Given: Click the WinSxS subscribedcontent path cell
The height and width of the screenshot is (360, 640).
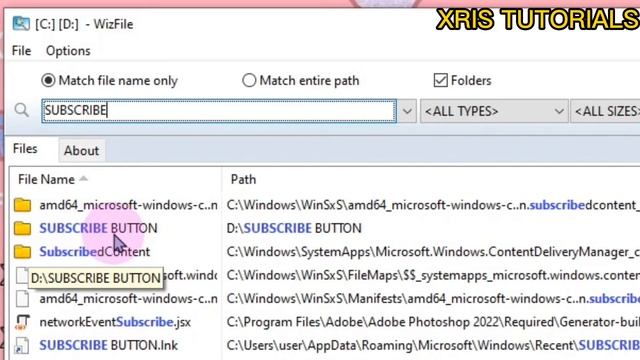Looking at the screenshot, I should pyautogui.click(x=433, y=205).
